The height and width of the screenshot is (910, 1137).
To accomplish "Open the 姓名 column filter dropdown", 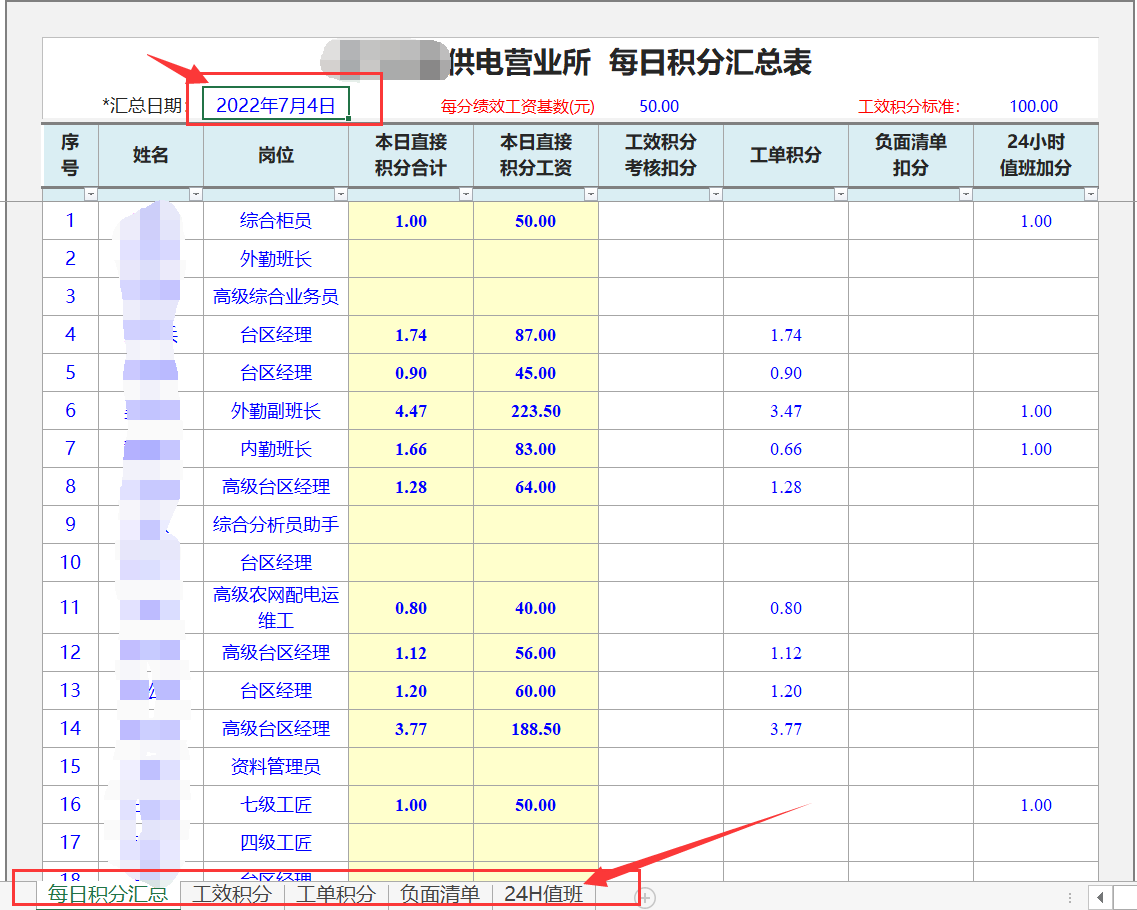I will [x=196, y=195].
